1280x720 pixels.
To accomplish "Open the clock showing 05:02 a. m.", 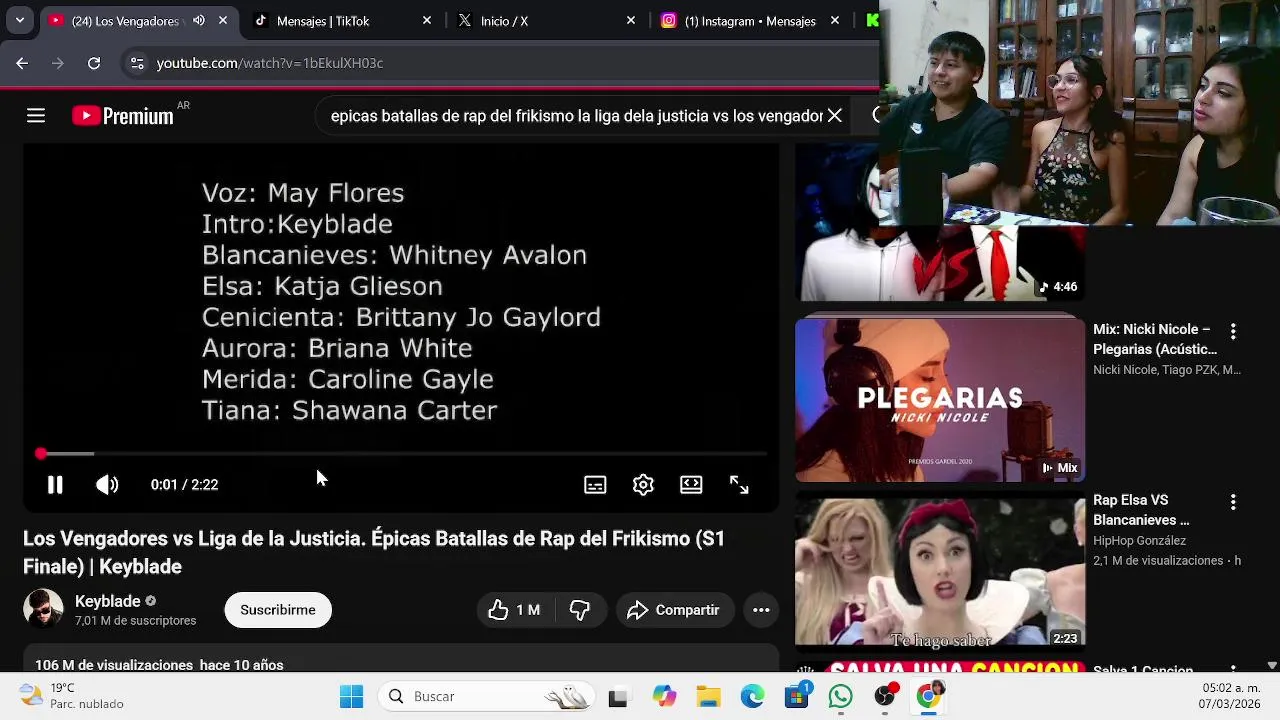I will point(1230,696).
